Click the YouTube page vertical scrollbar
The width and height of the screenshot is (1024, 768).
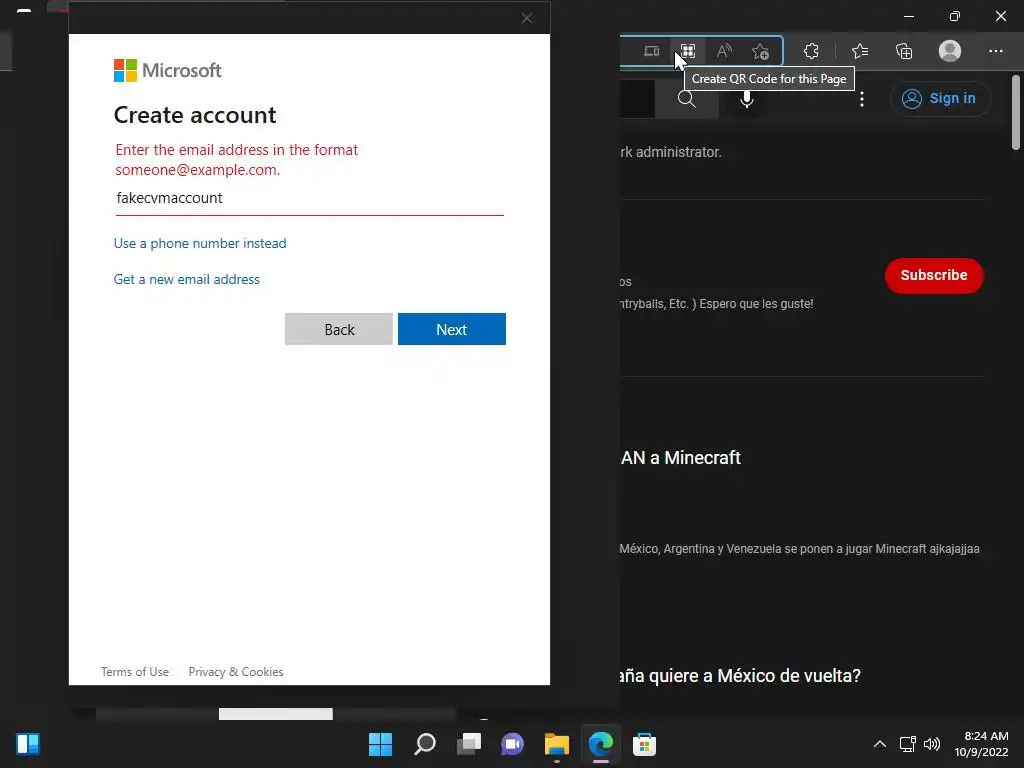[x=1016, y=112]
